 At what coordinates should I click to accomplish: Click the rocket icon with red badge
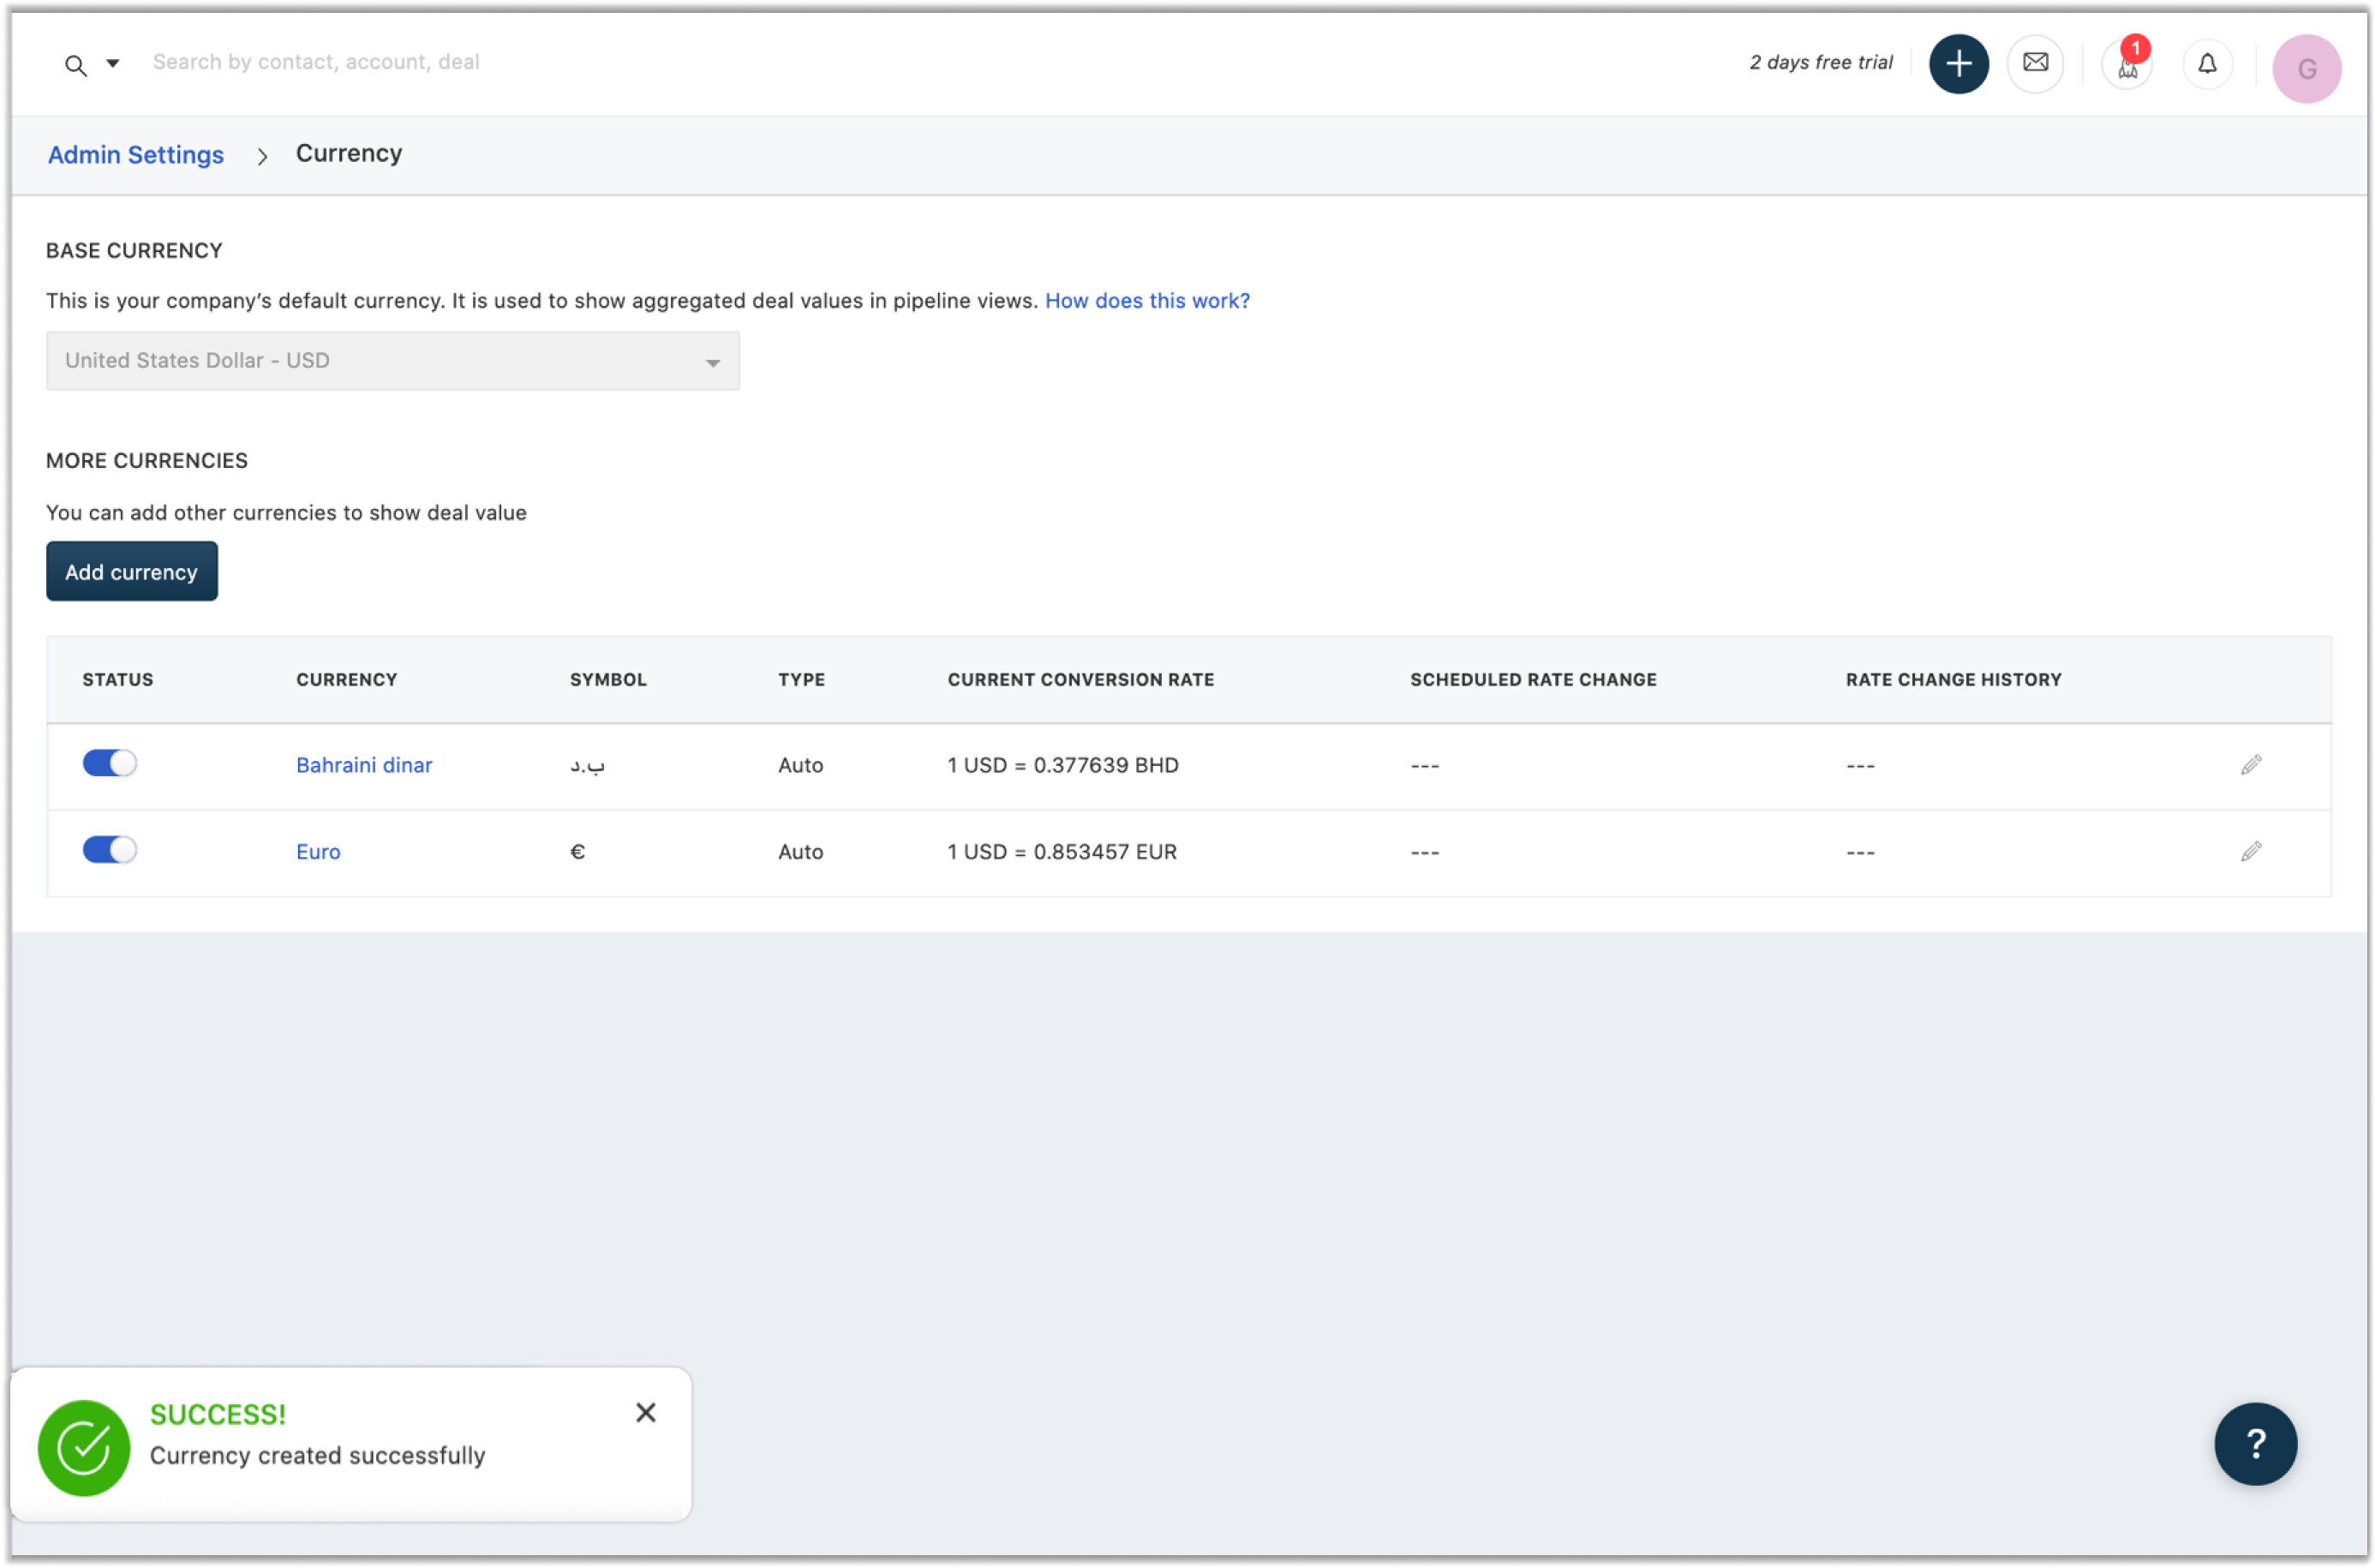(2127, 66)
